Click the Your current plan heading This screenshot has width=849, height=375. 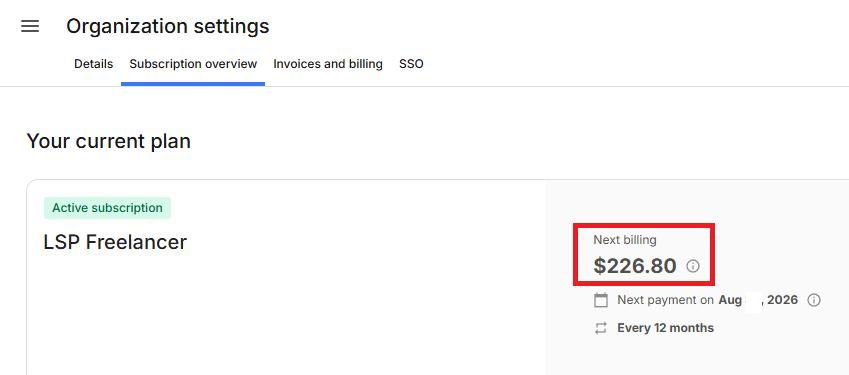click(x=108, y=141)
